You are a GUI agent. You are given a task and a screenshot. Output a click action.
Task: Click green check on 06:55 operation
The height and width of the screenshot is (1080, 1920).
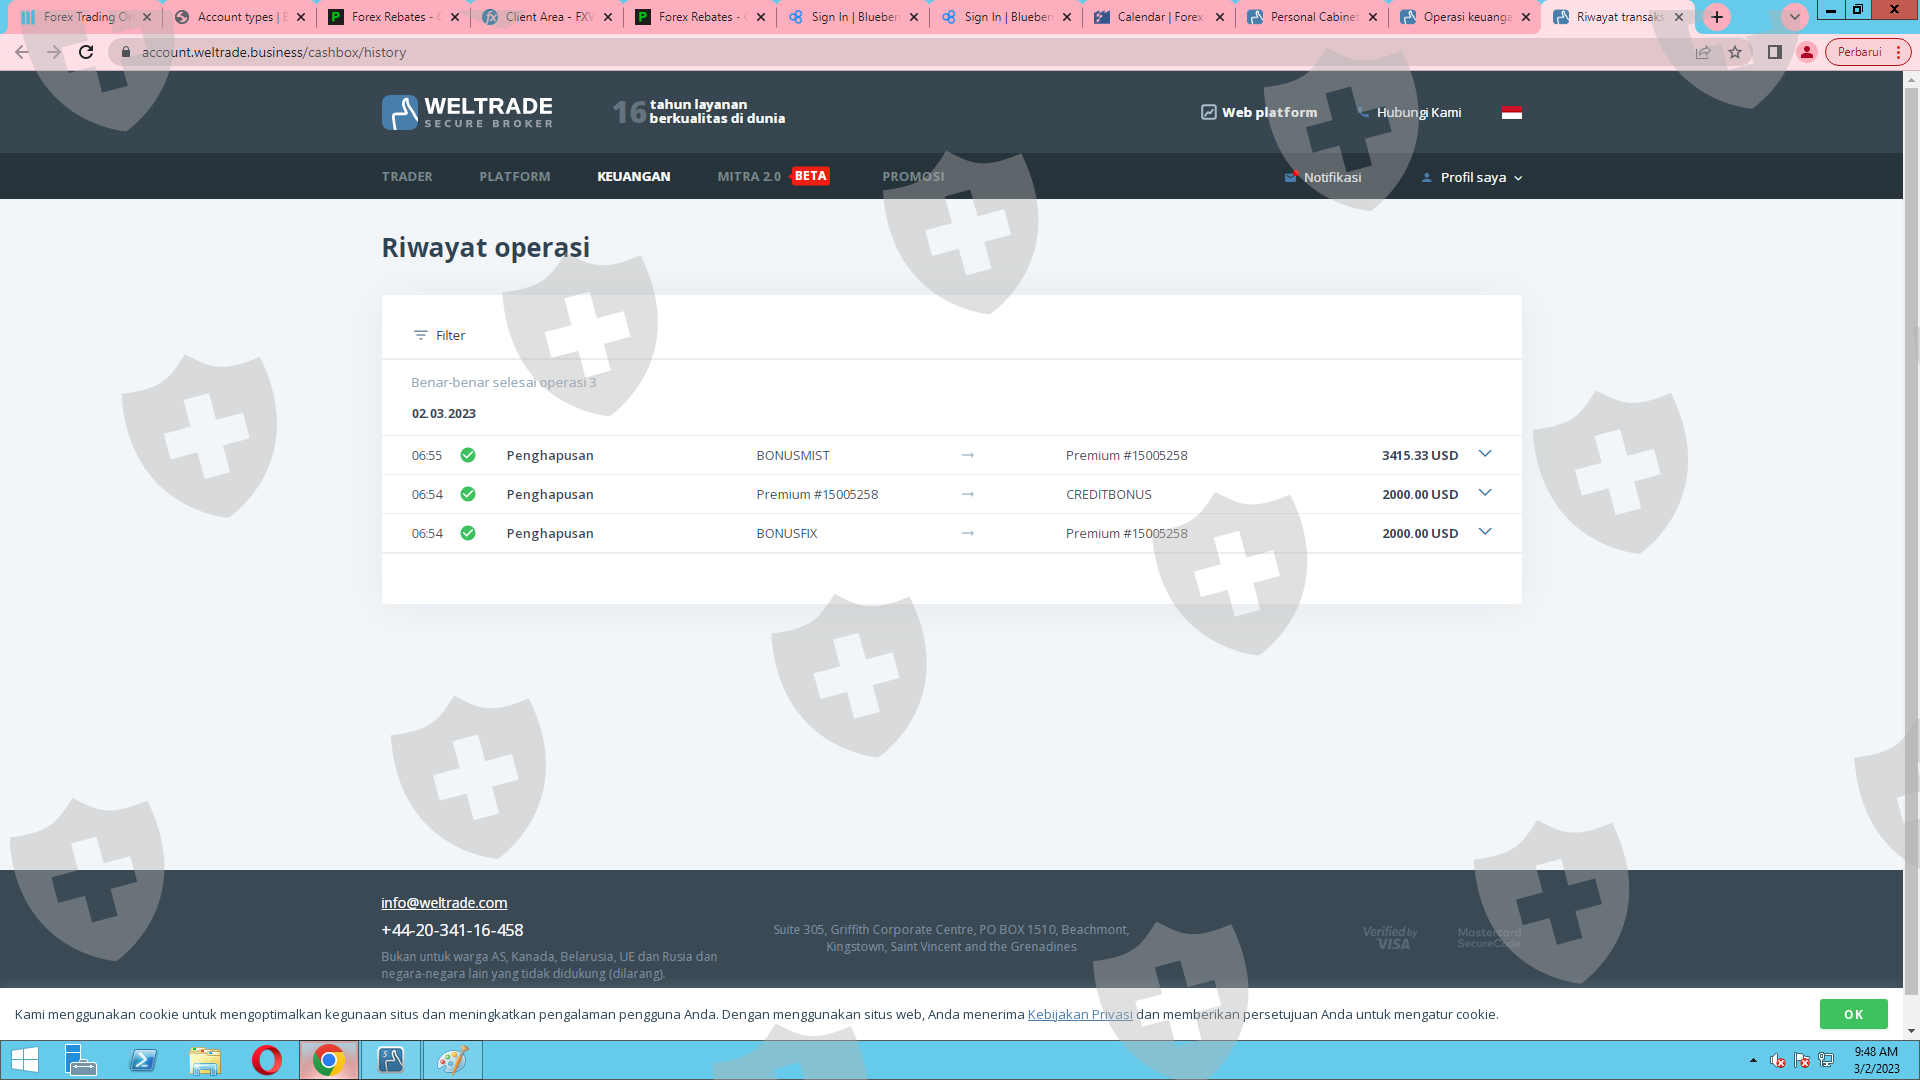(467, 455)
